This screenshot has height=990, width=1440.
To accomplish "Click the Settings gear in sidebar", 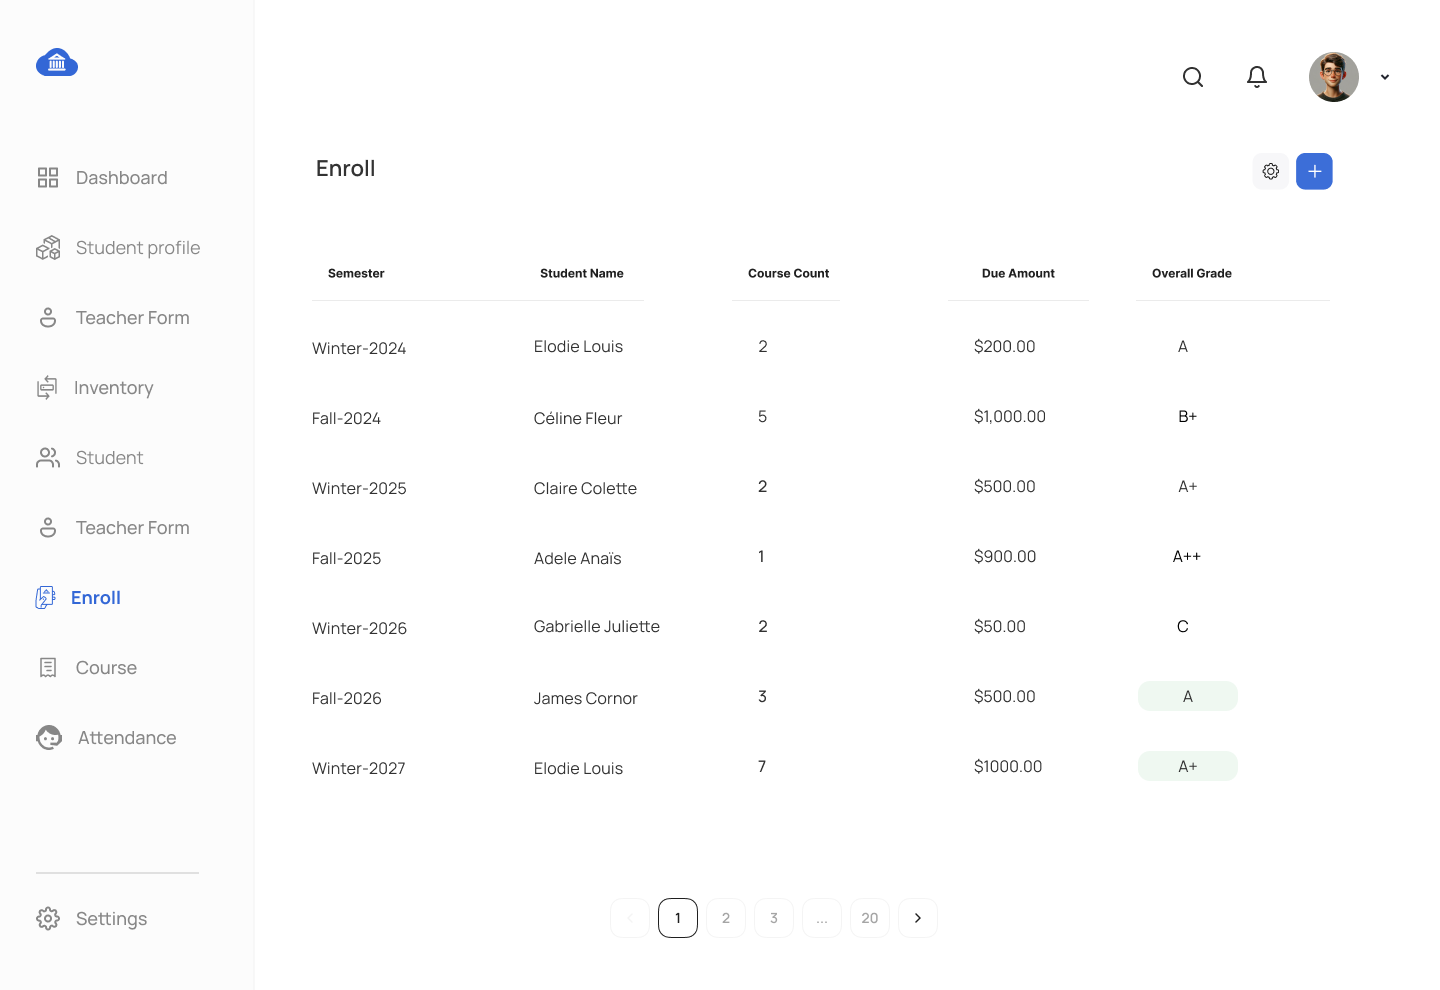I will (x=48, y=919).
